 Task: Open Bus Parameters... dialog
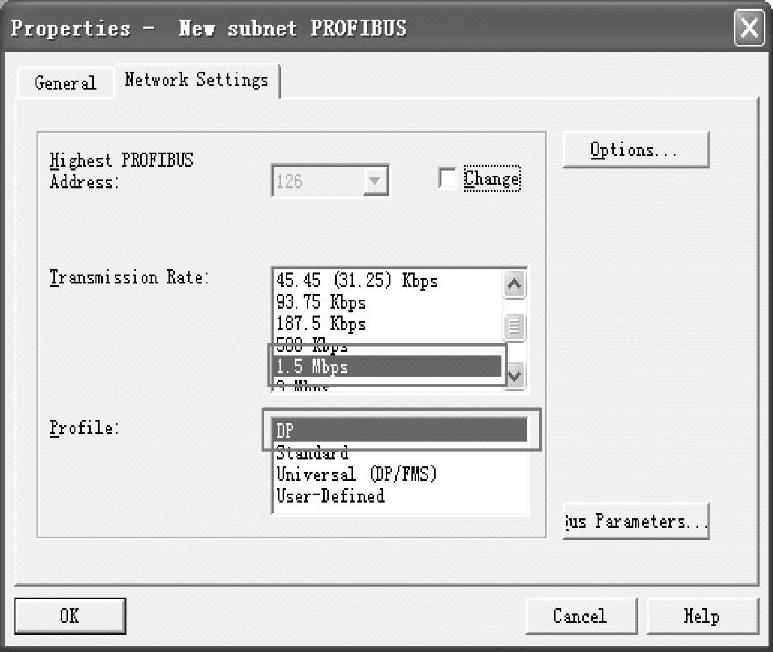click(635, 521)
